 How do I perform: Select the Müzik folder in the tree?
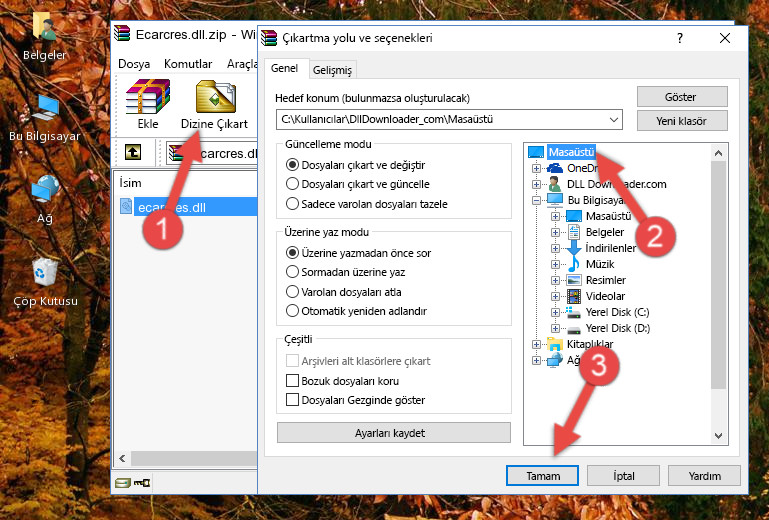(600, 264)
